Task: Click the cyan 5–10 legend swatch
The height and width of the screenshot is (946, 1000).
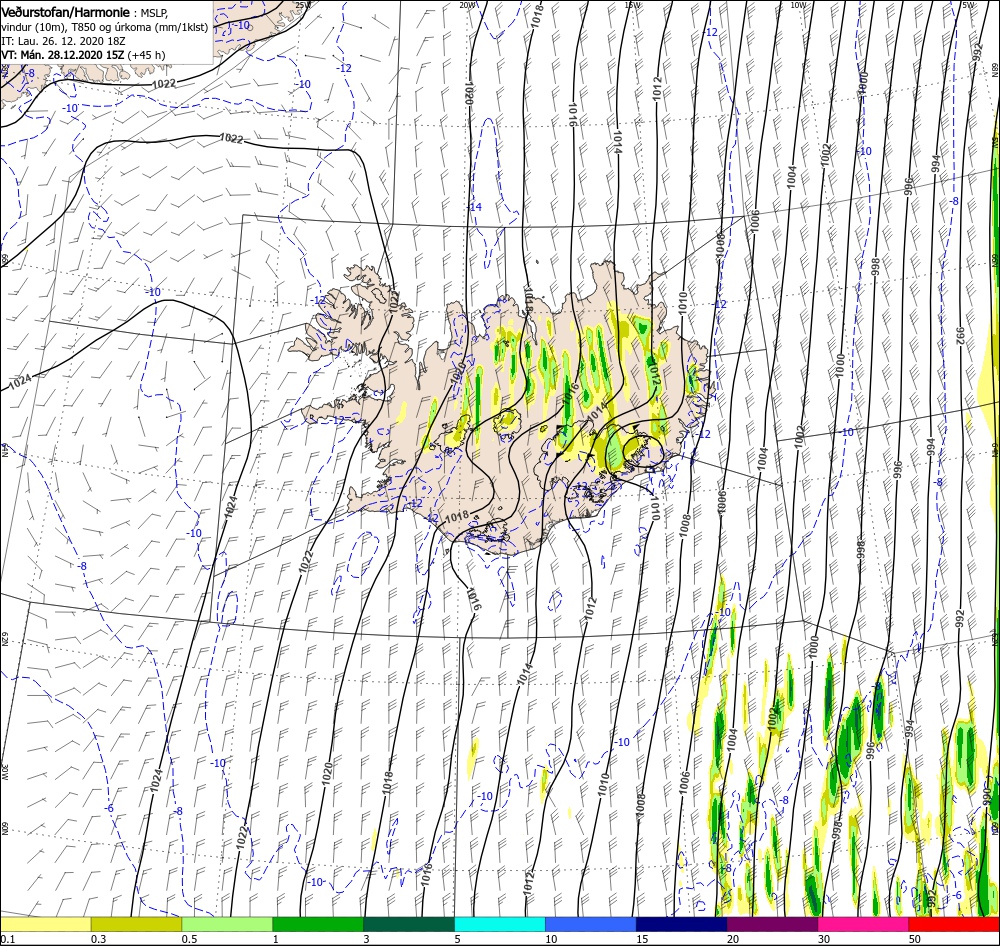Action: [500, 924]
